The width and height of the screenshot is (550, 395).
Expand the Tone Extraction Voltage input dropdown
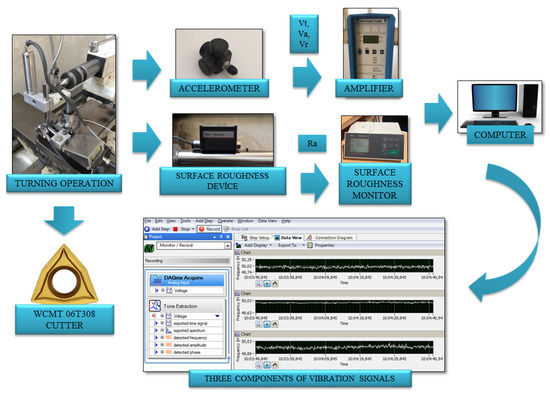[217, 316]
